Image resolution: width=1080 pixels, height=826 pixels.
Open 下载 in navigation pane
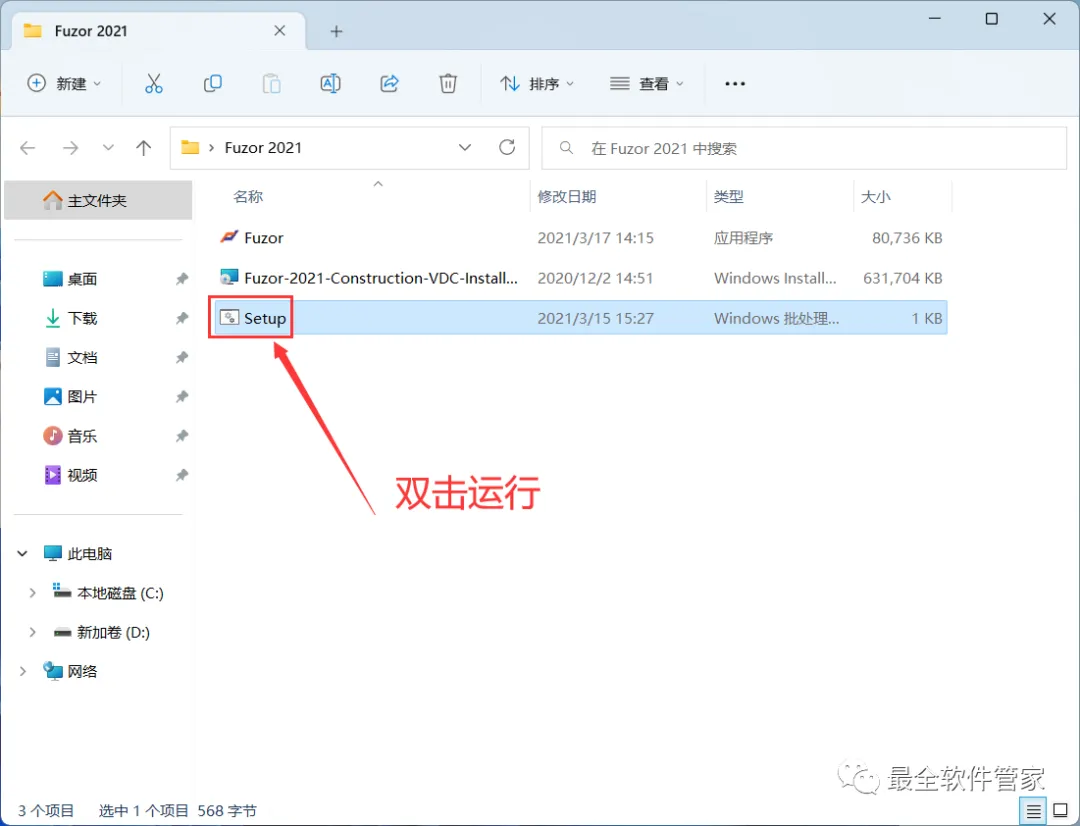tap(82, 318)
